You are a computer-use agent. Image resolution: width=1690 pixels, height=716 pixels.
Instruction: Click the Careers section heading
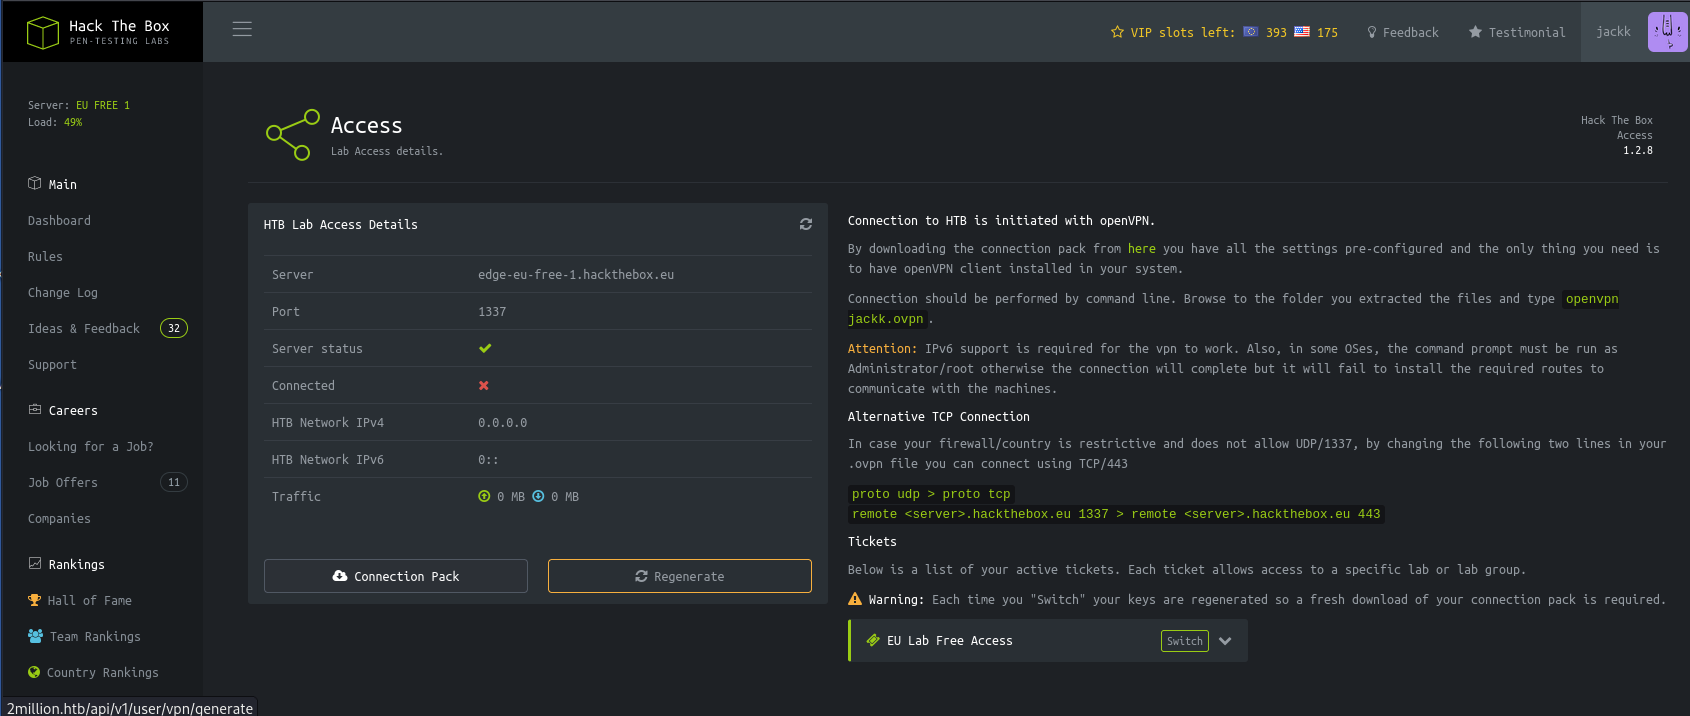[x=73, y=410]
